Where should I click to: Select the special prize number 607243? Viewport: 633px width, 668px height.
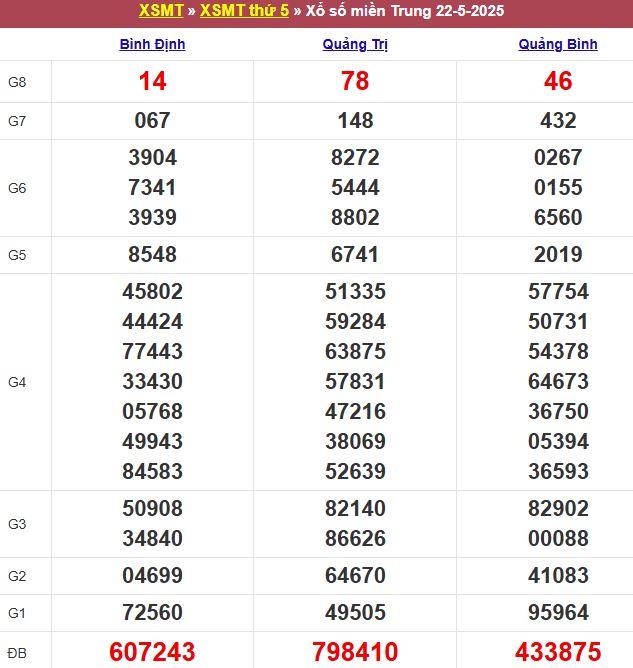152,652
